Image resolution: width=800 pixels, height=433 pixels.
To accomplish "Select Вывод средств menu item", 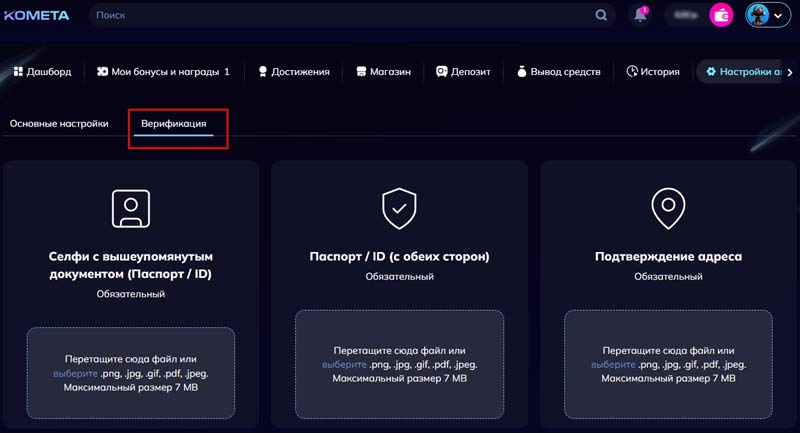I will point(559,72).
